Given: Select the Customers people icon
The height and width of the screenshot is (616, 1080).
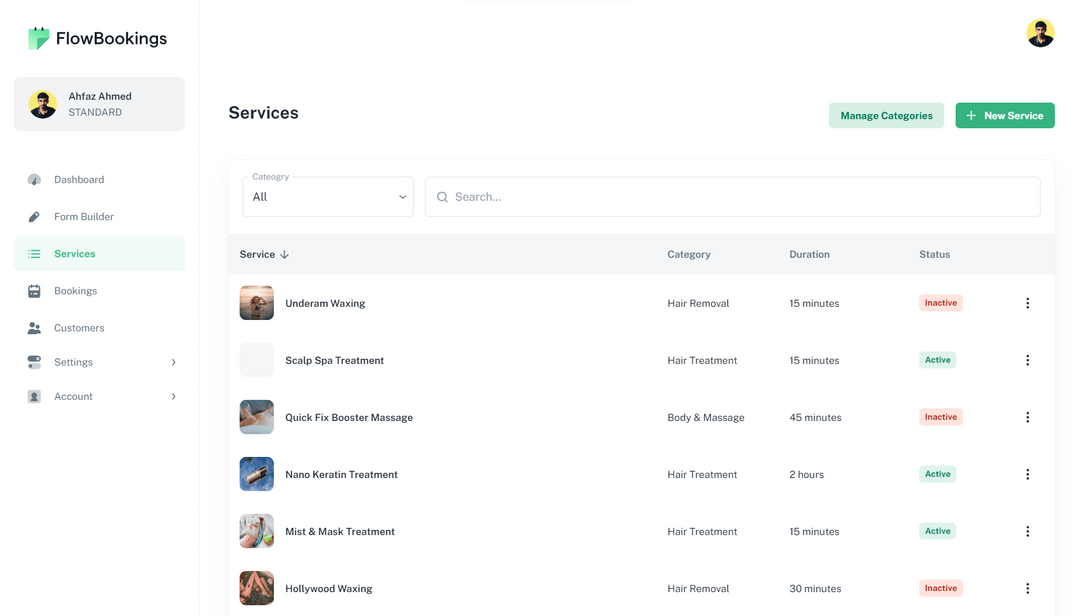Looking at the screenshot, I should click(33, 327).
